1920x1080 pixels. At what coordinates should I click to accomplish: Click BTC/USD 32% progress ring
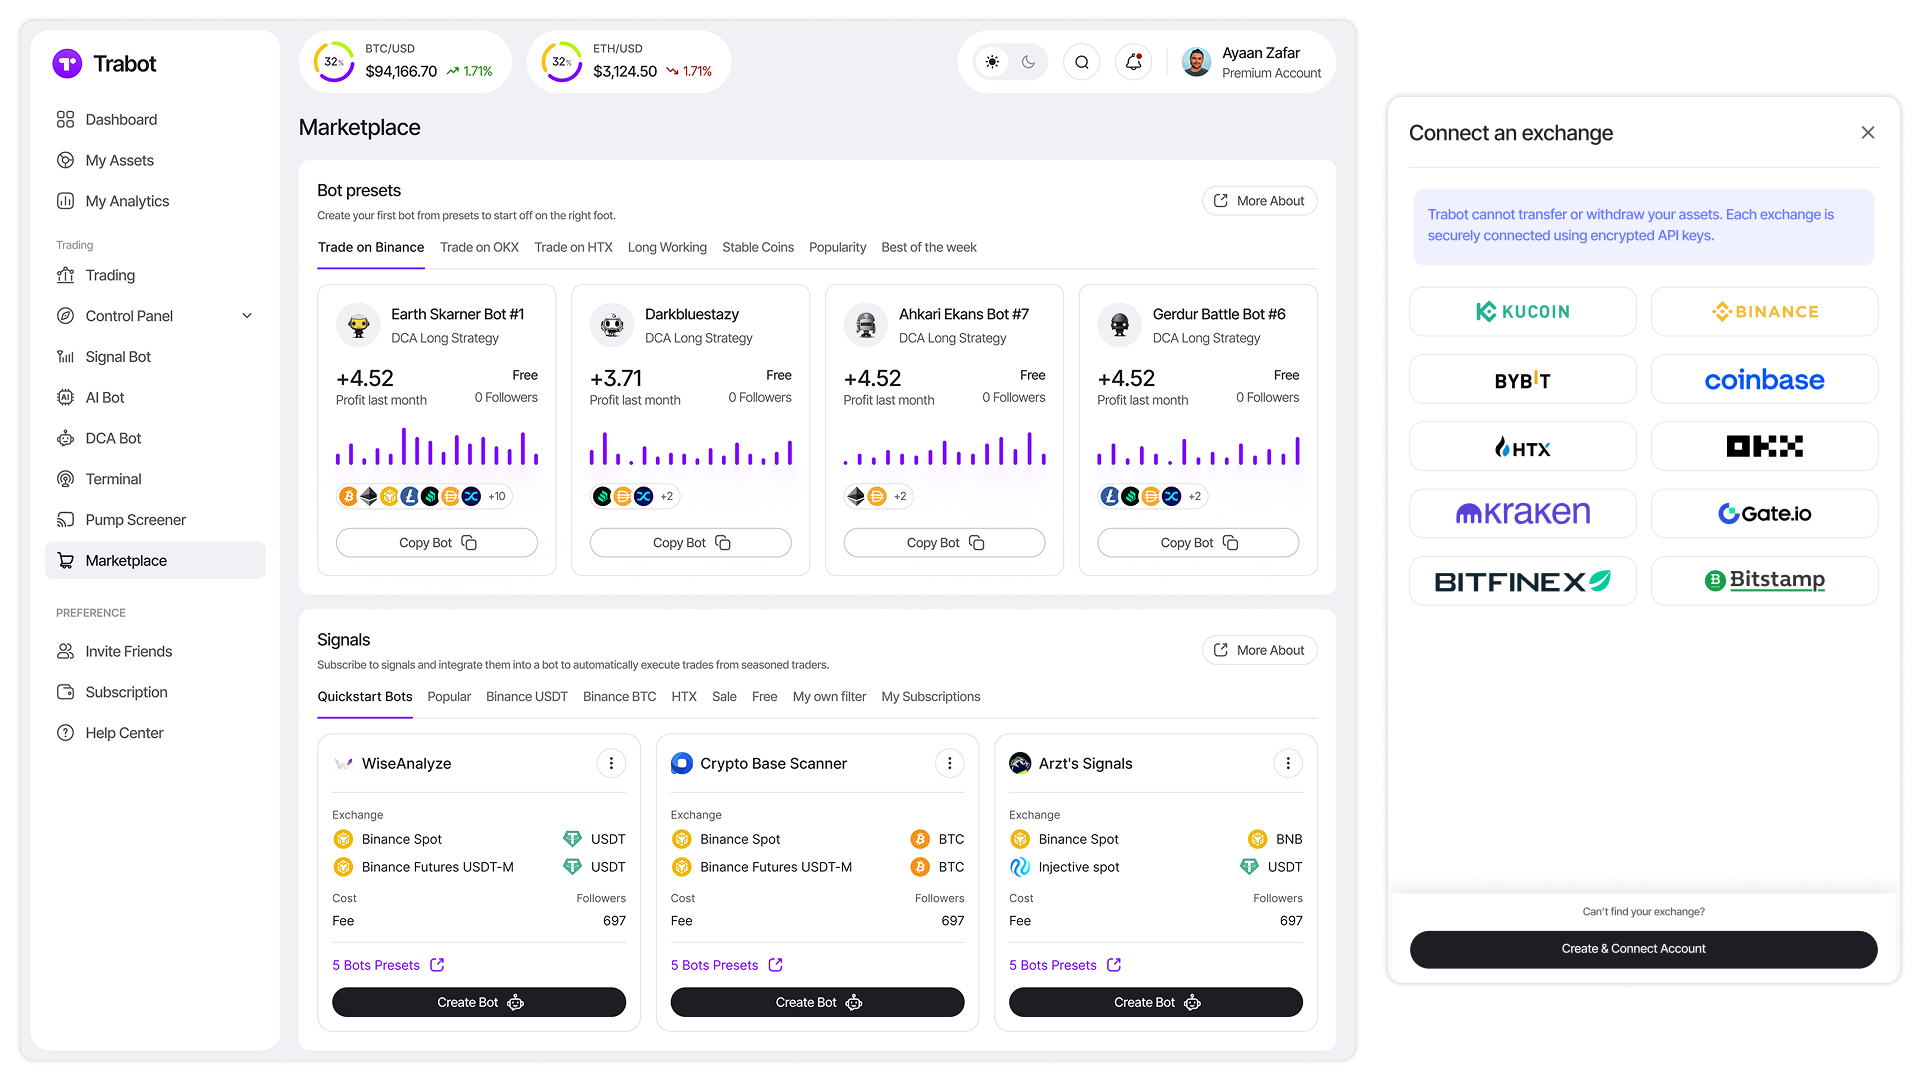[334, 62]
